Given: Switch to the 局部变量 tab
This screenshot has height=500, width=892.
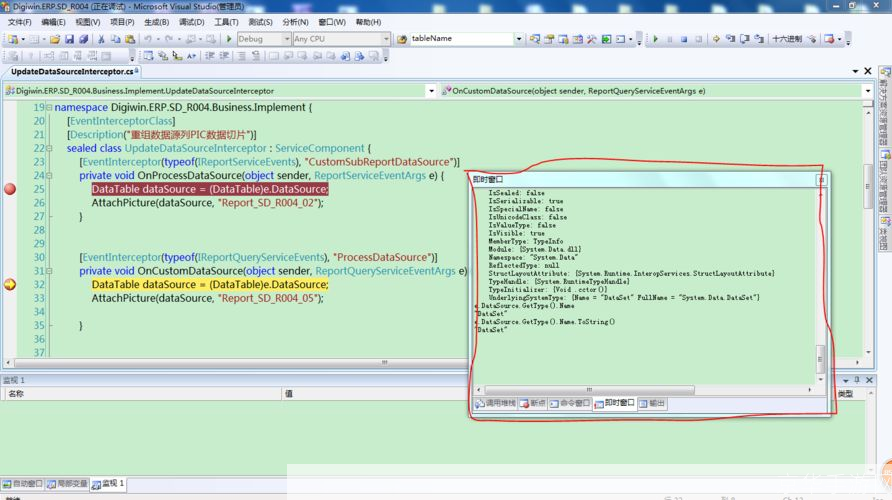Looking at the screenshot, I should coord(67,484).
